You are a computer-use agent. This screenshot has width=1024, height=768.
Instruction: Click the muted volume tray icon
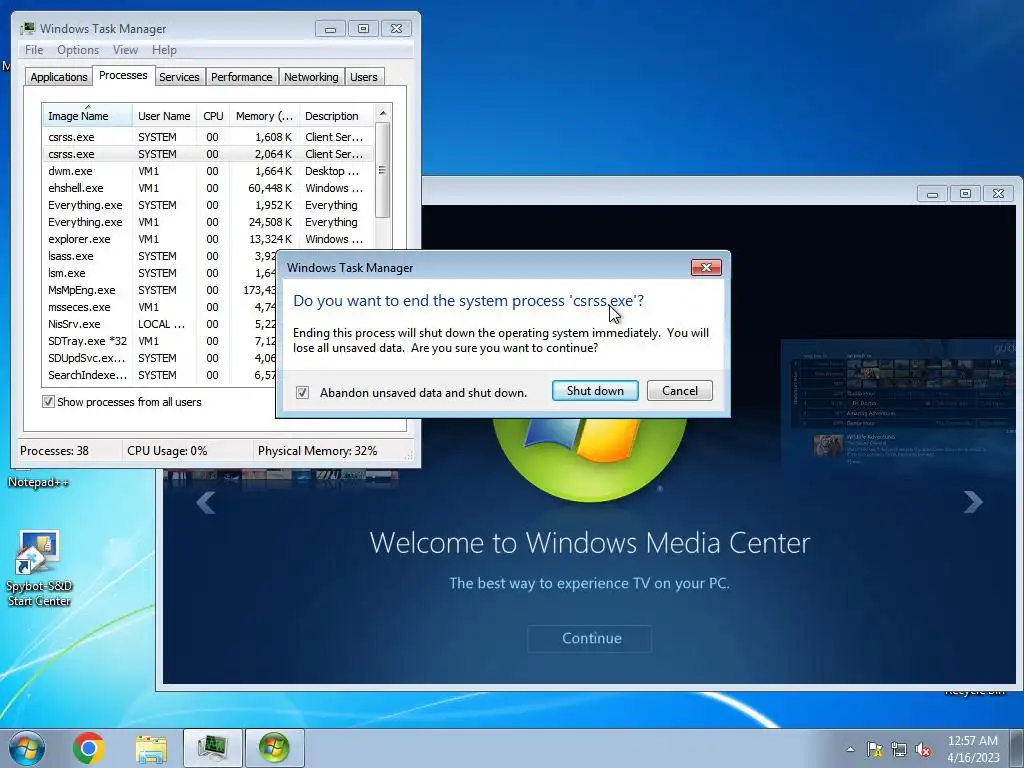923,749
